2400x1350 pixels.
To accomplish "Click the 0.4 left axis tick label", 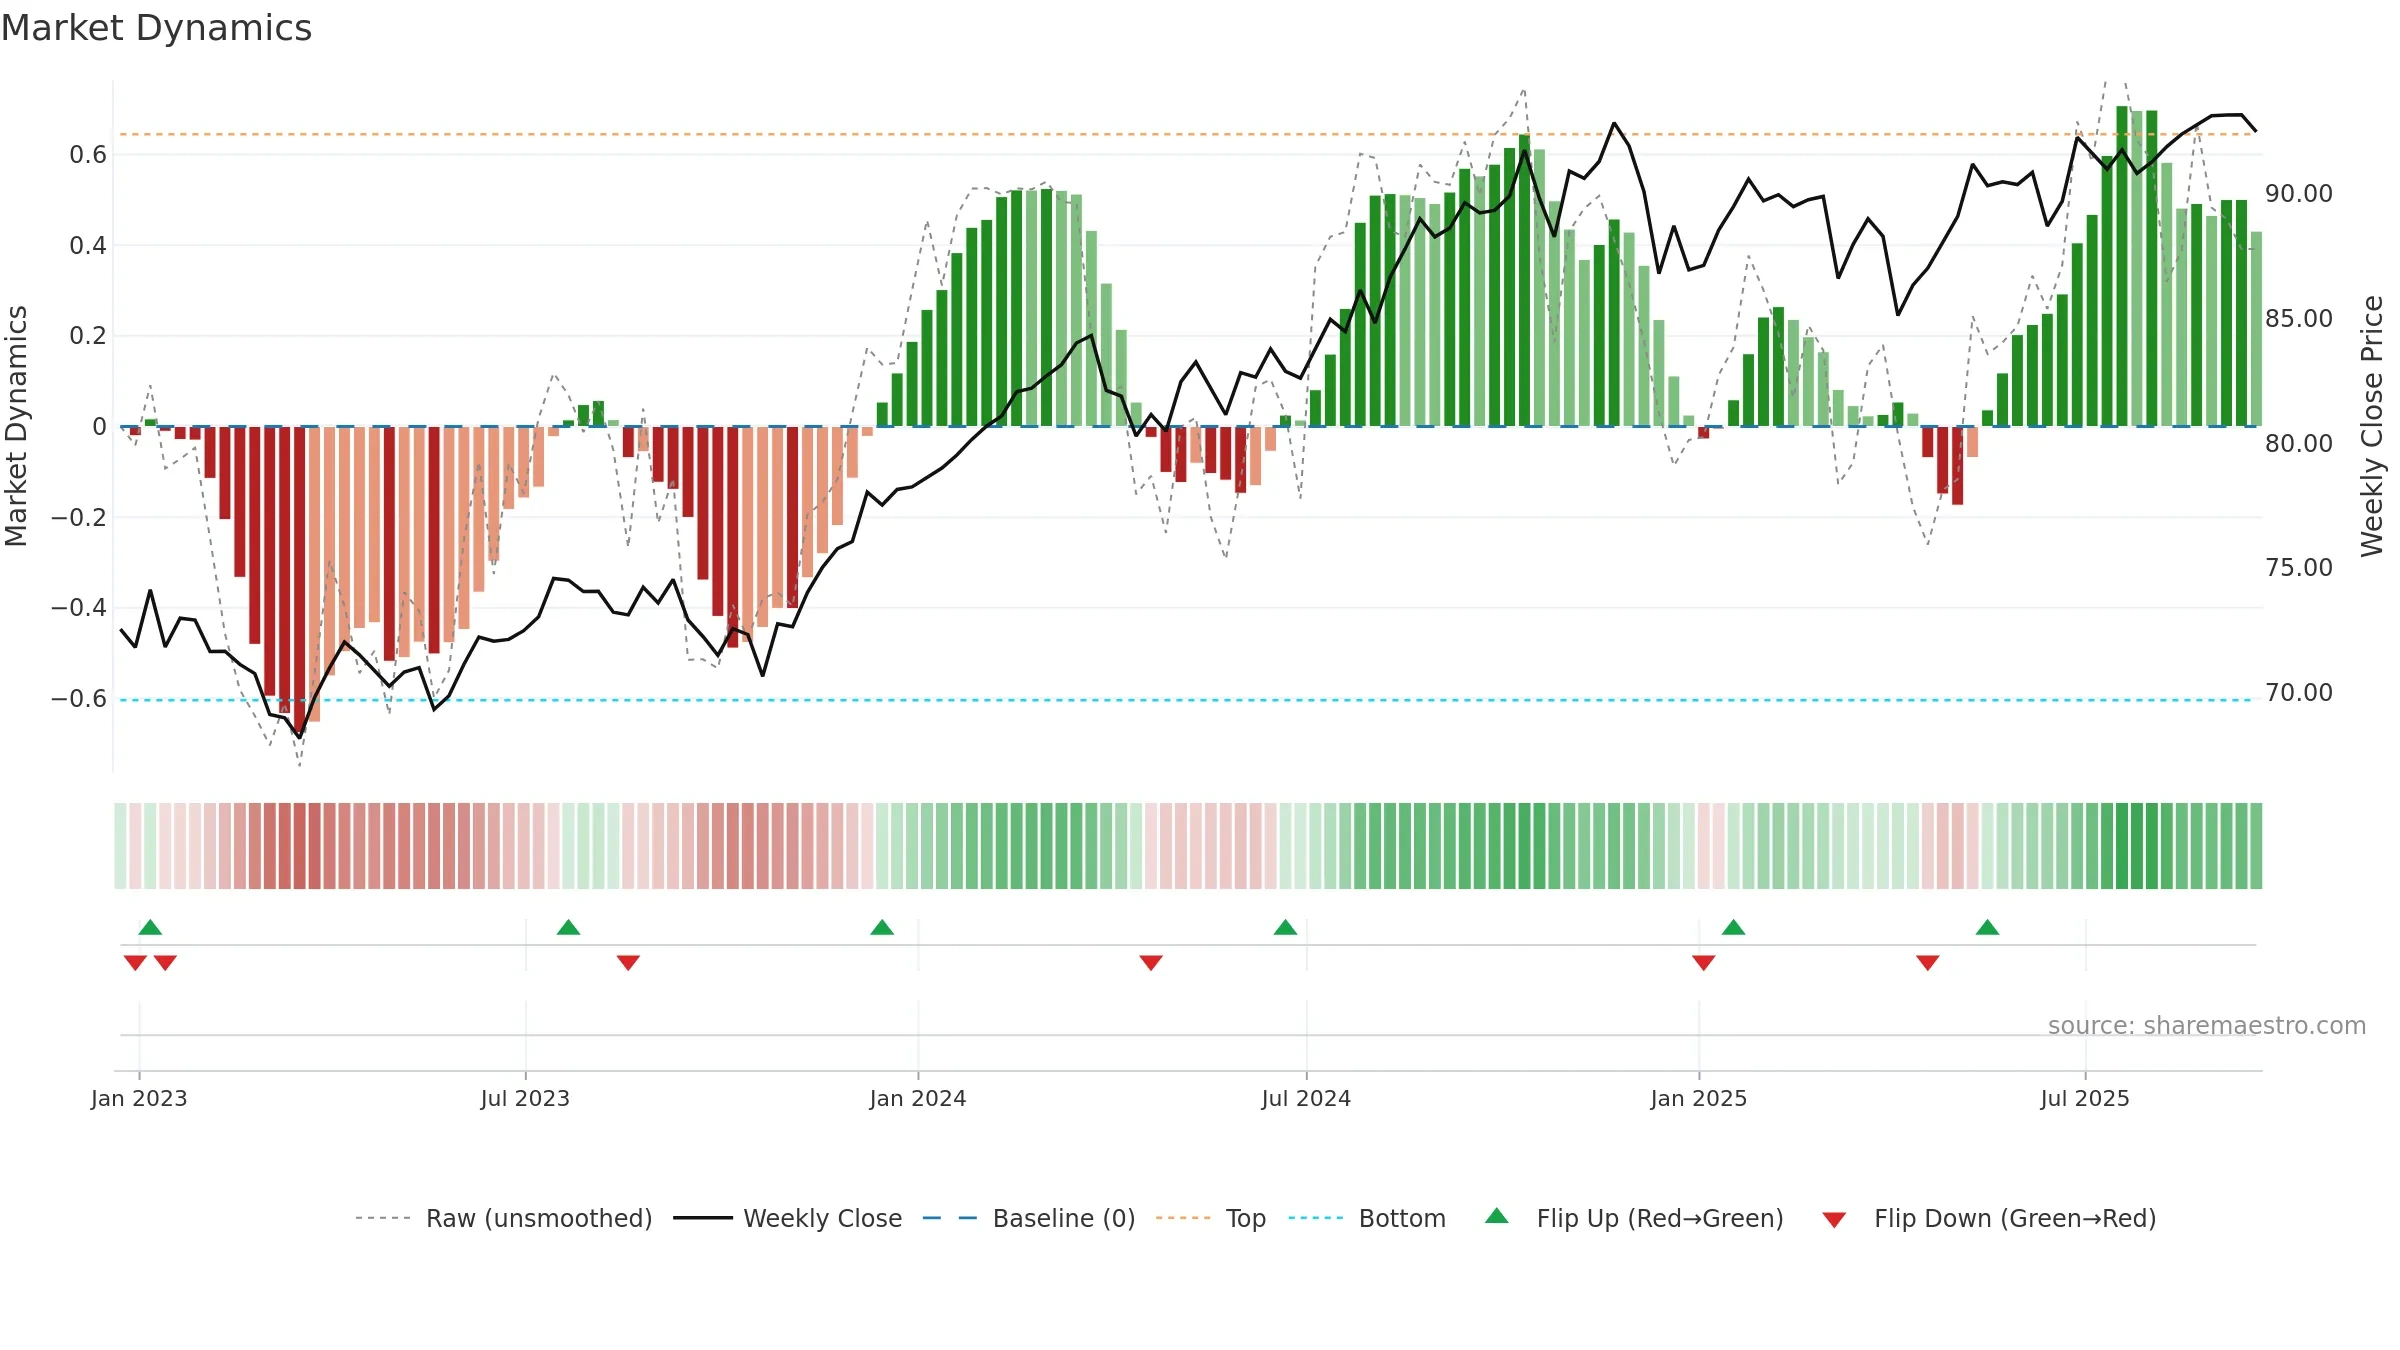I will (88, 245).
